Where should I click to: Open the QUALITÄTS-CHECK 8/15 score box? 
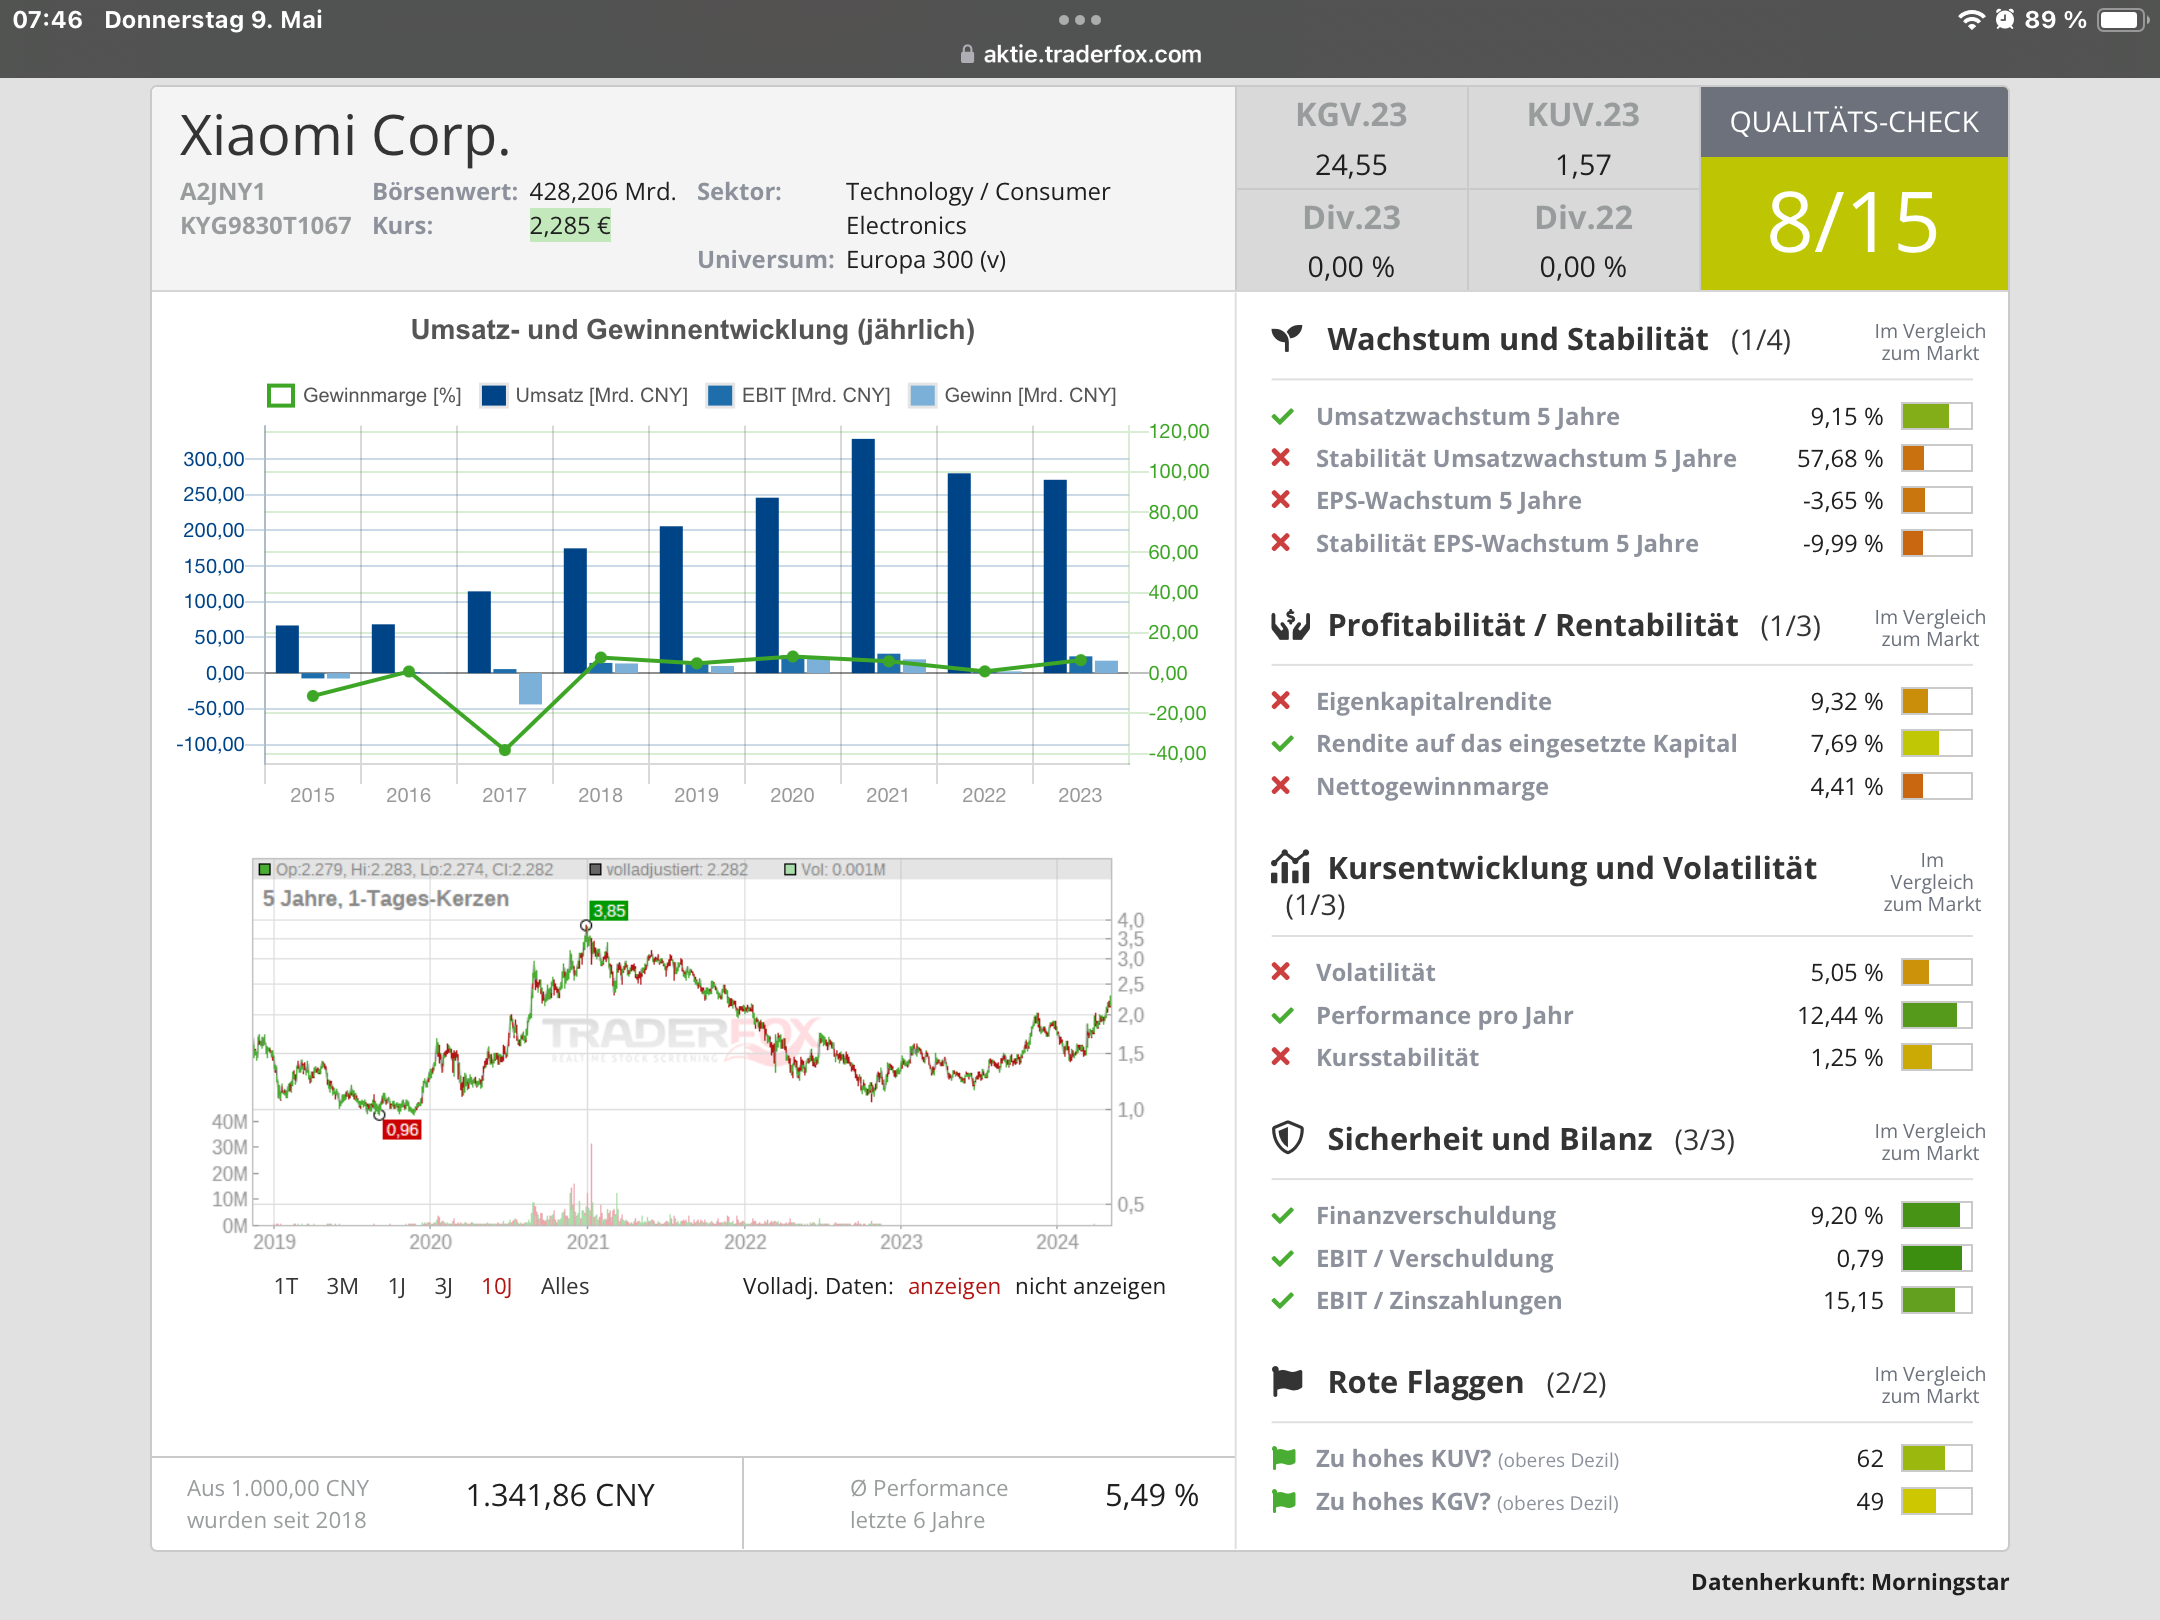pos(1854,188)
